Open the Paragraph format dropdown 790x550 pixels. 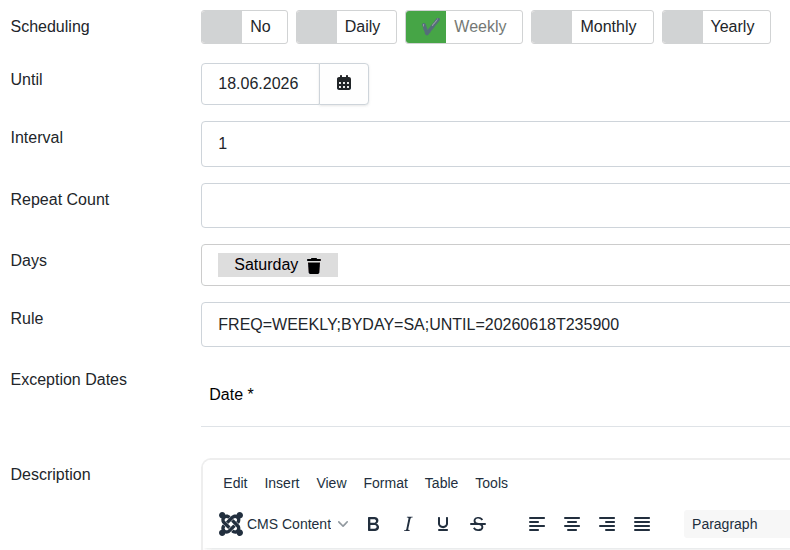(x=736, y=524)
